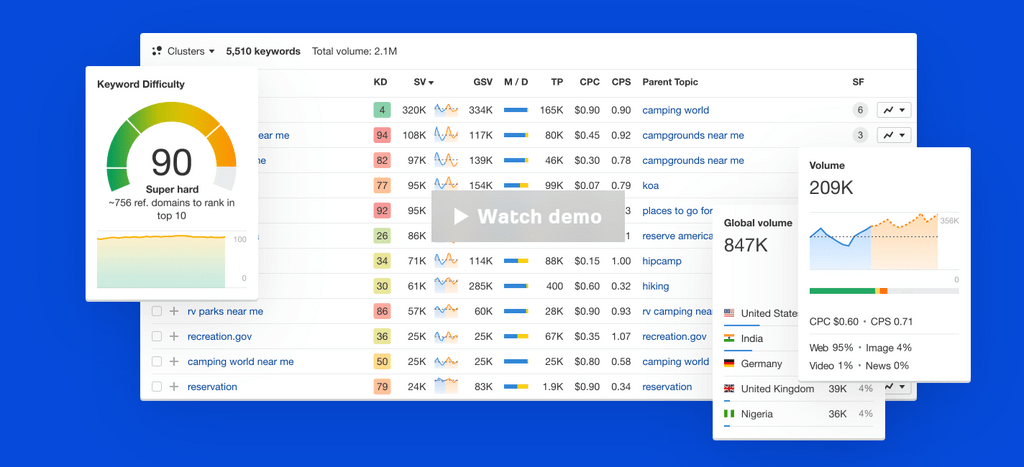Viewport: 1024px width, 467px height.
Task: Open the trend dropdown in the KD 94 row
Action: tap(893, 135)
